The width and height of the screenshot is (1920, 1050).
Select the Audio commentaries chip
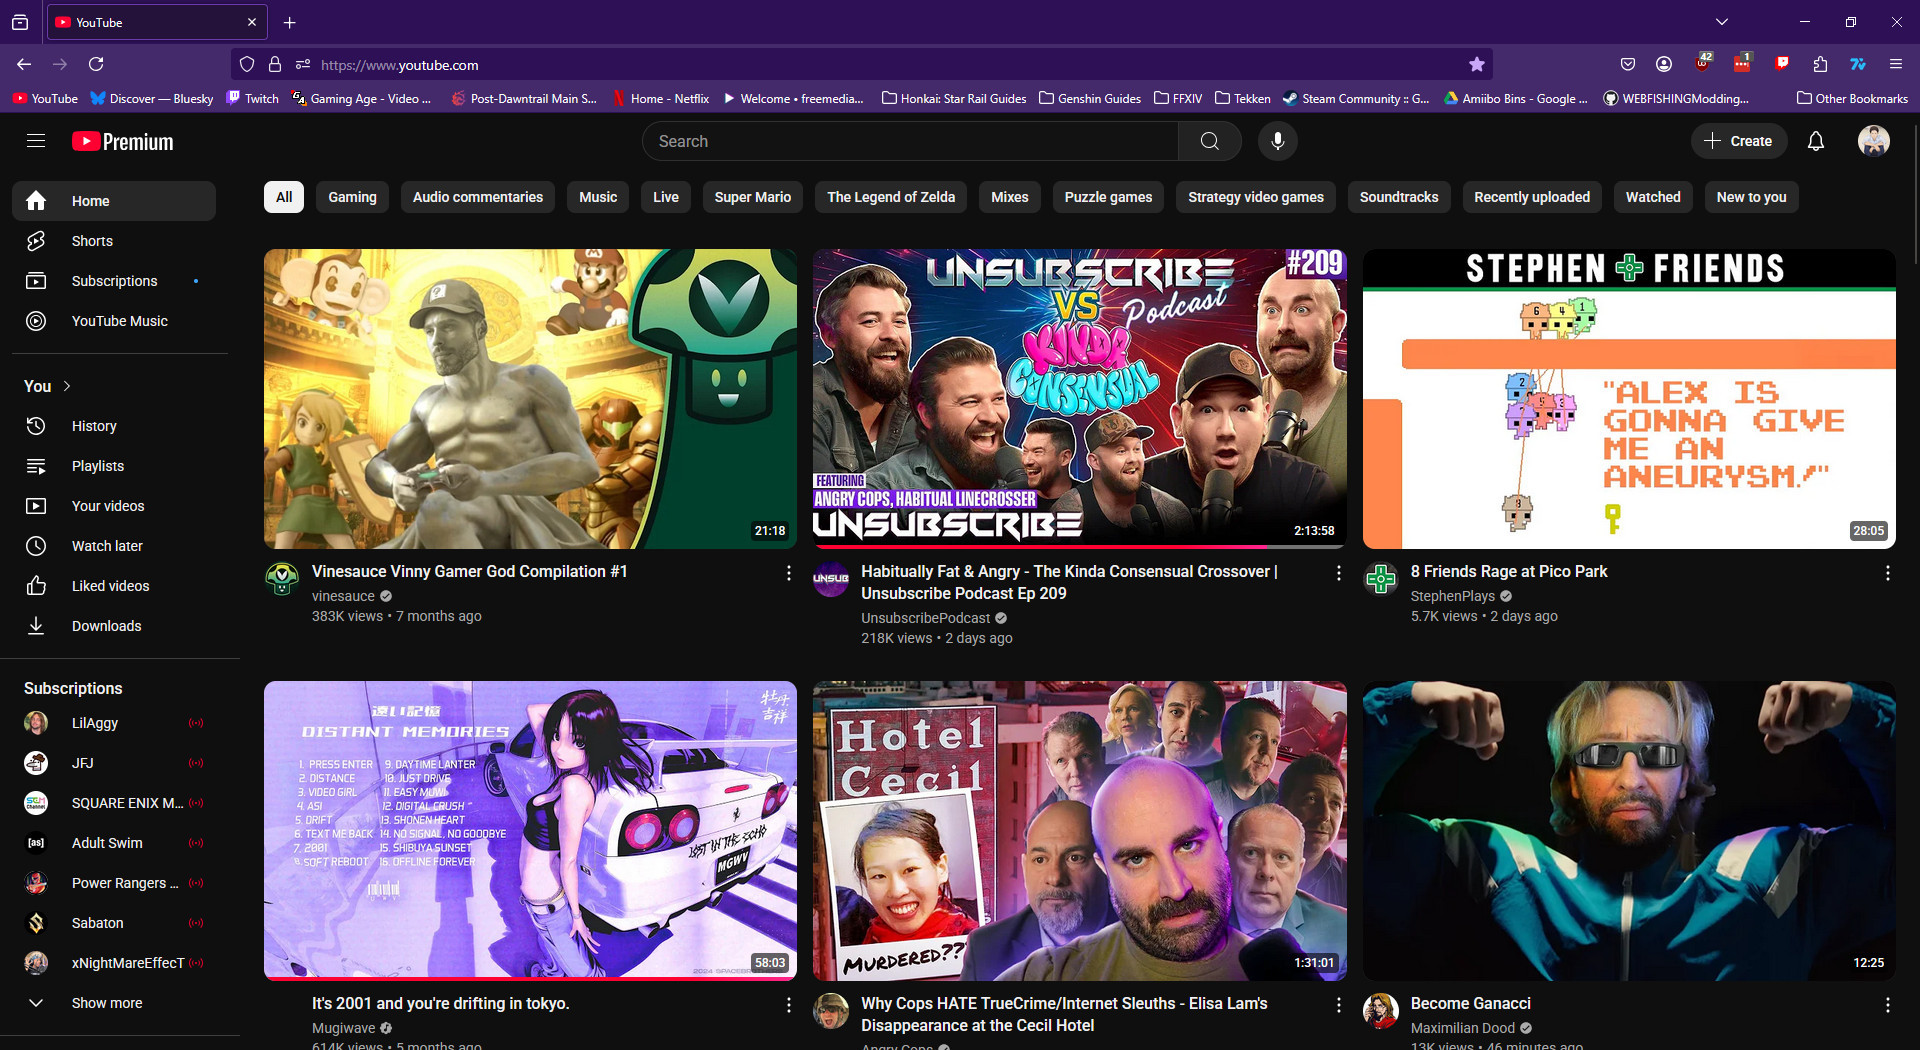[478, 197]
